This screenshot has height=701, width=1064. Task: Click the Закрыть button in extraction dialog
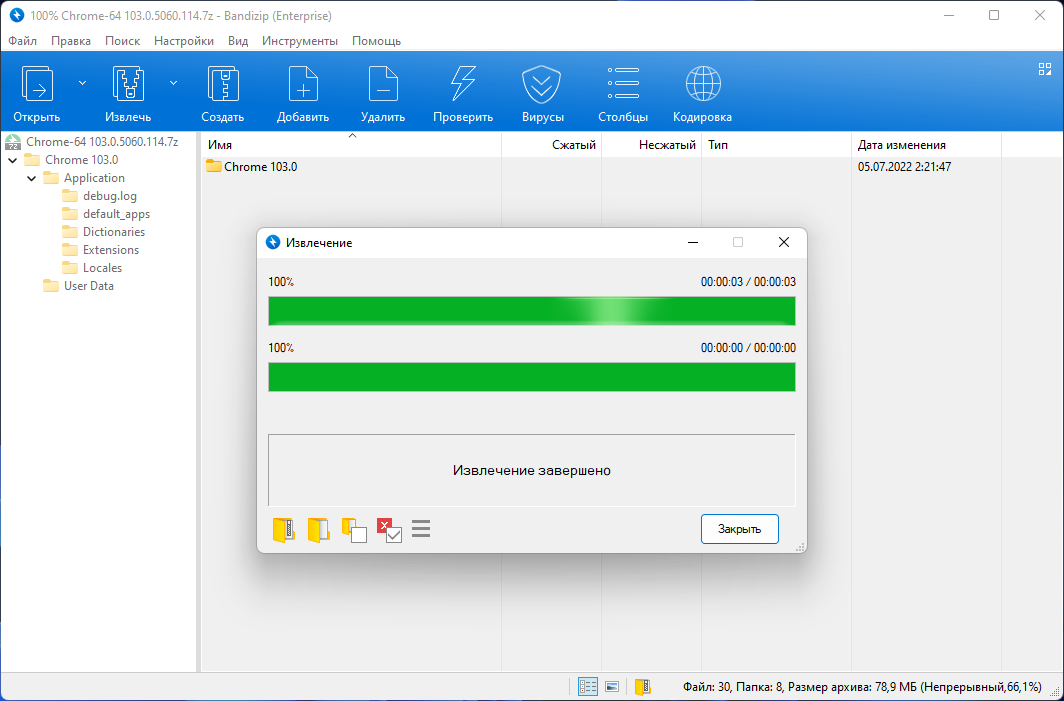tap(740, 529)
